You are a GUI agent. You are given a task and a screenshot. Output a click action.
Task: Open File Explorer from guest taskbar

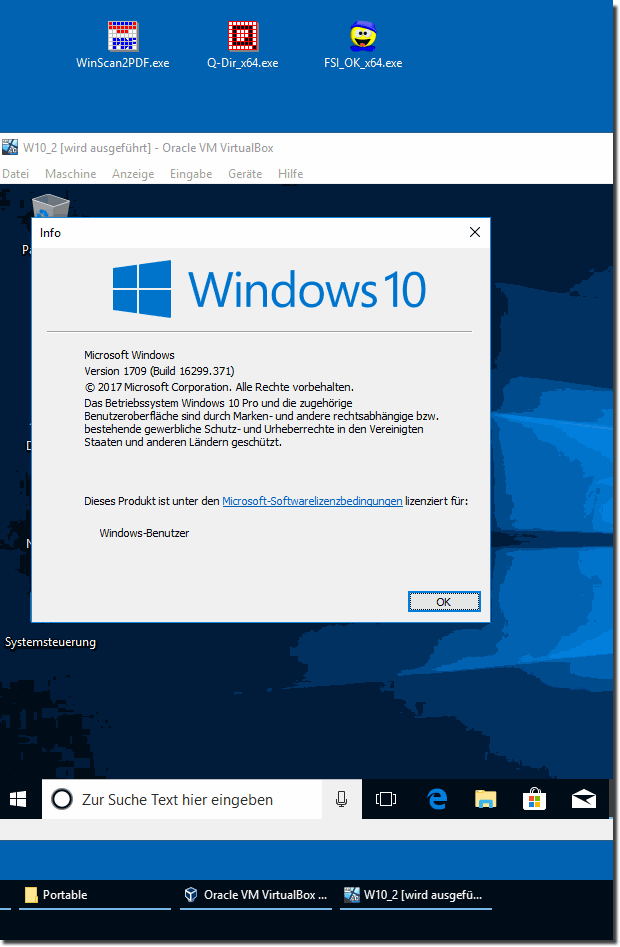click(x=485, y=799)
